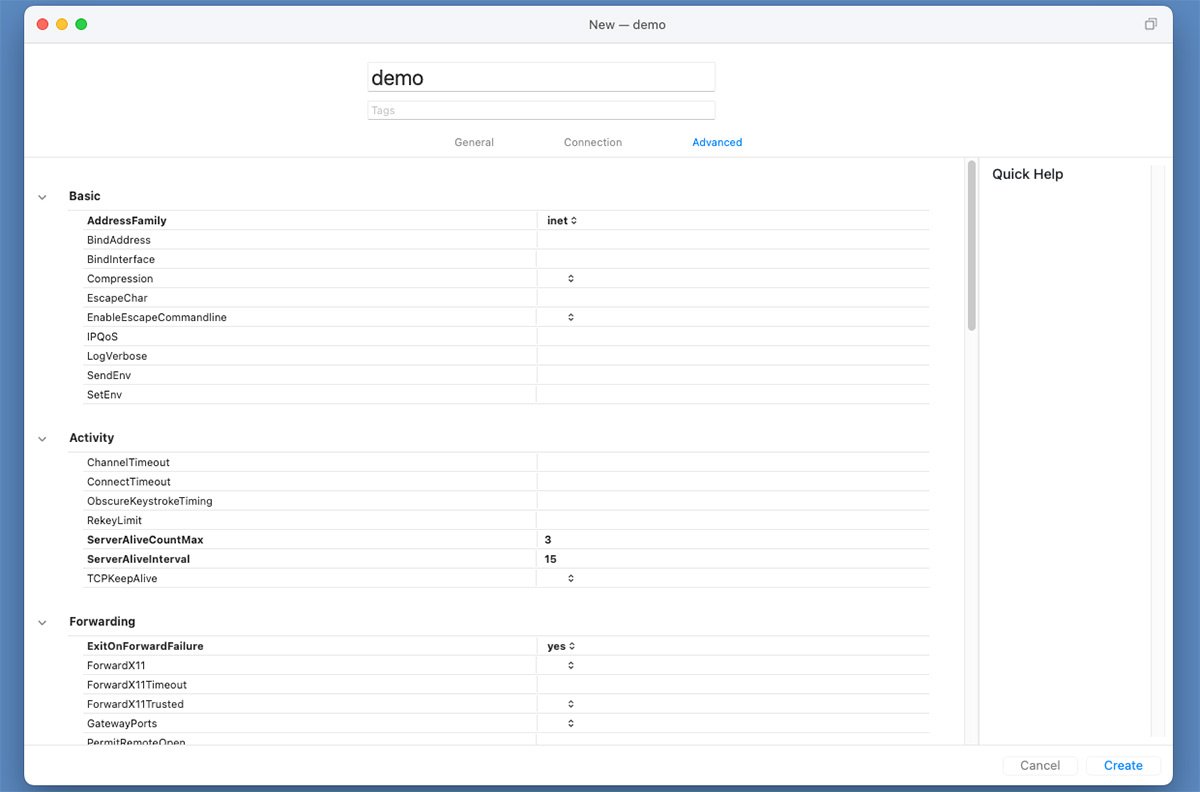Click the demo name text field
1200x792 pixels.
pos(541,78)
